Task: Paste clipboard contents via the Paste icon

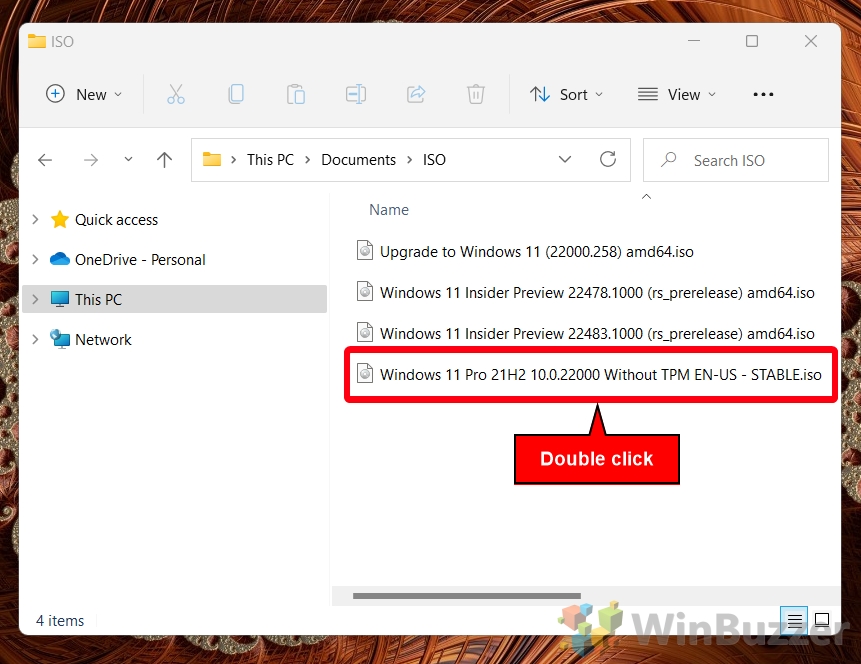Action: [x=296, y=94]
